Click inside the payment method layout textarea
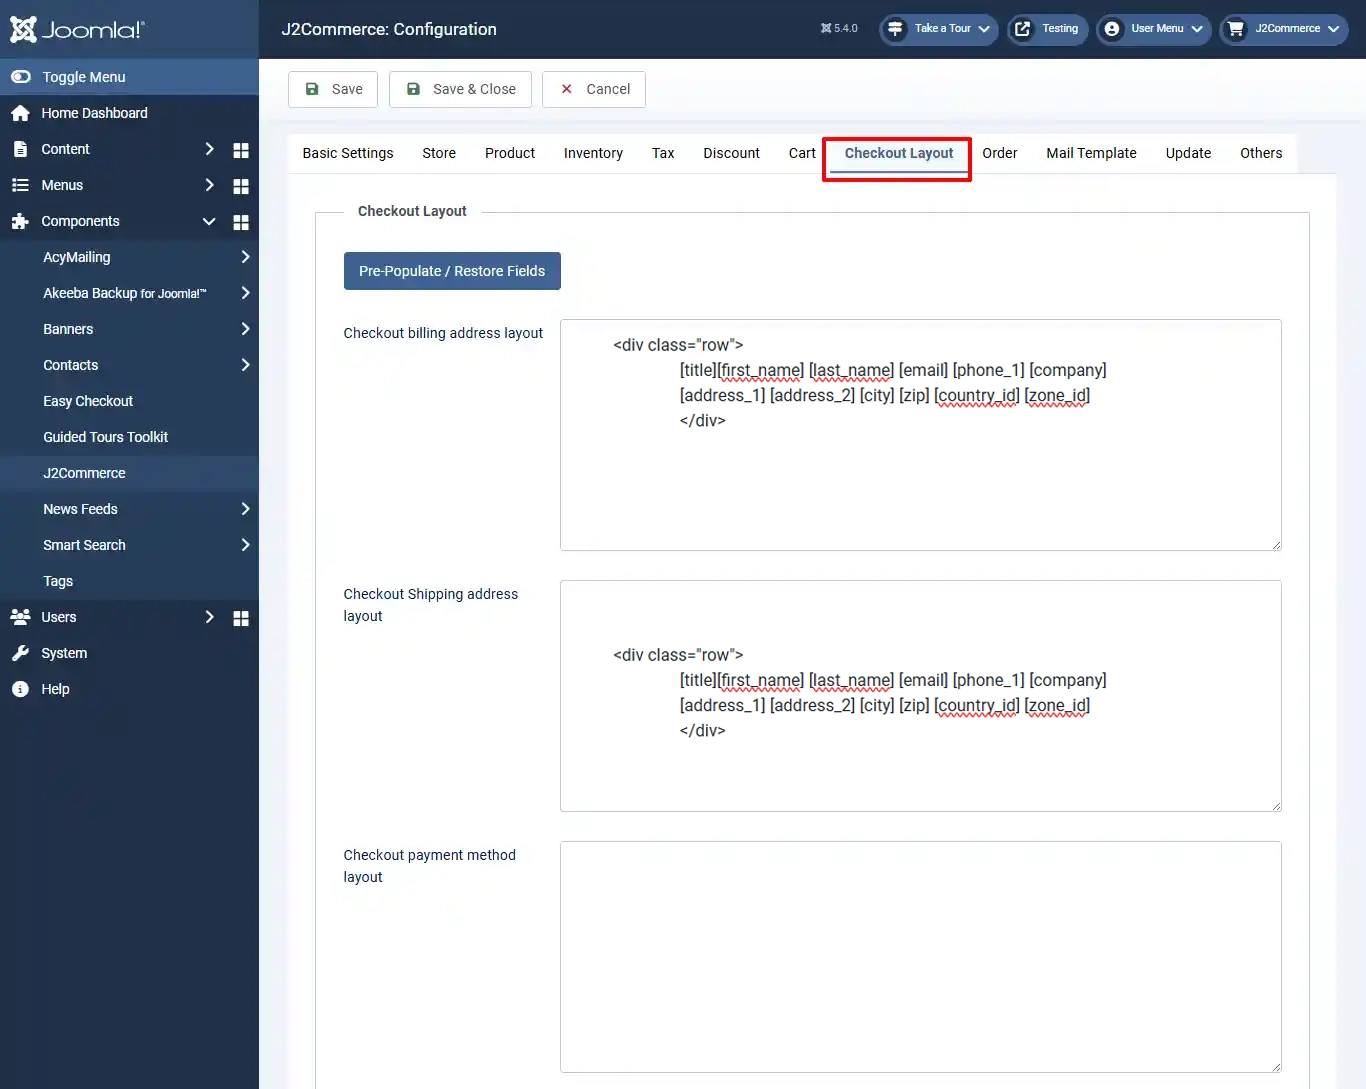This screenshot has width=1366, height=1089. tap(921, 957)
